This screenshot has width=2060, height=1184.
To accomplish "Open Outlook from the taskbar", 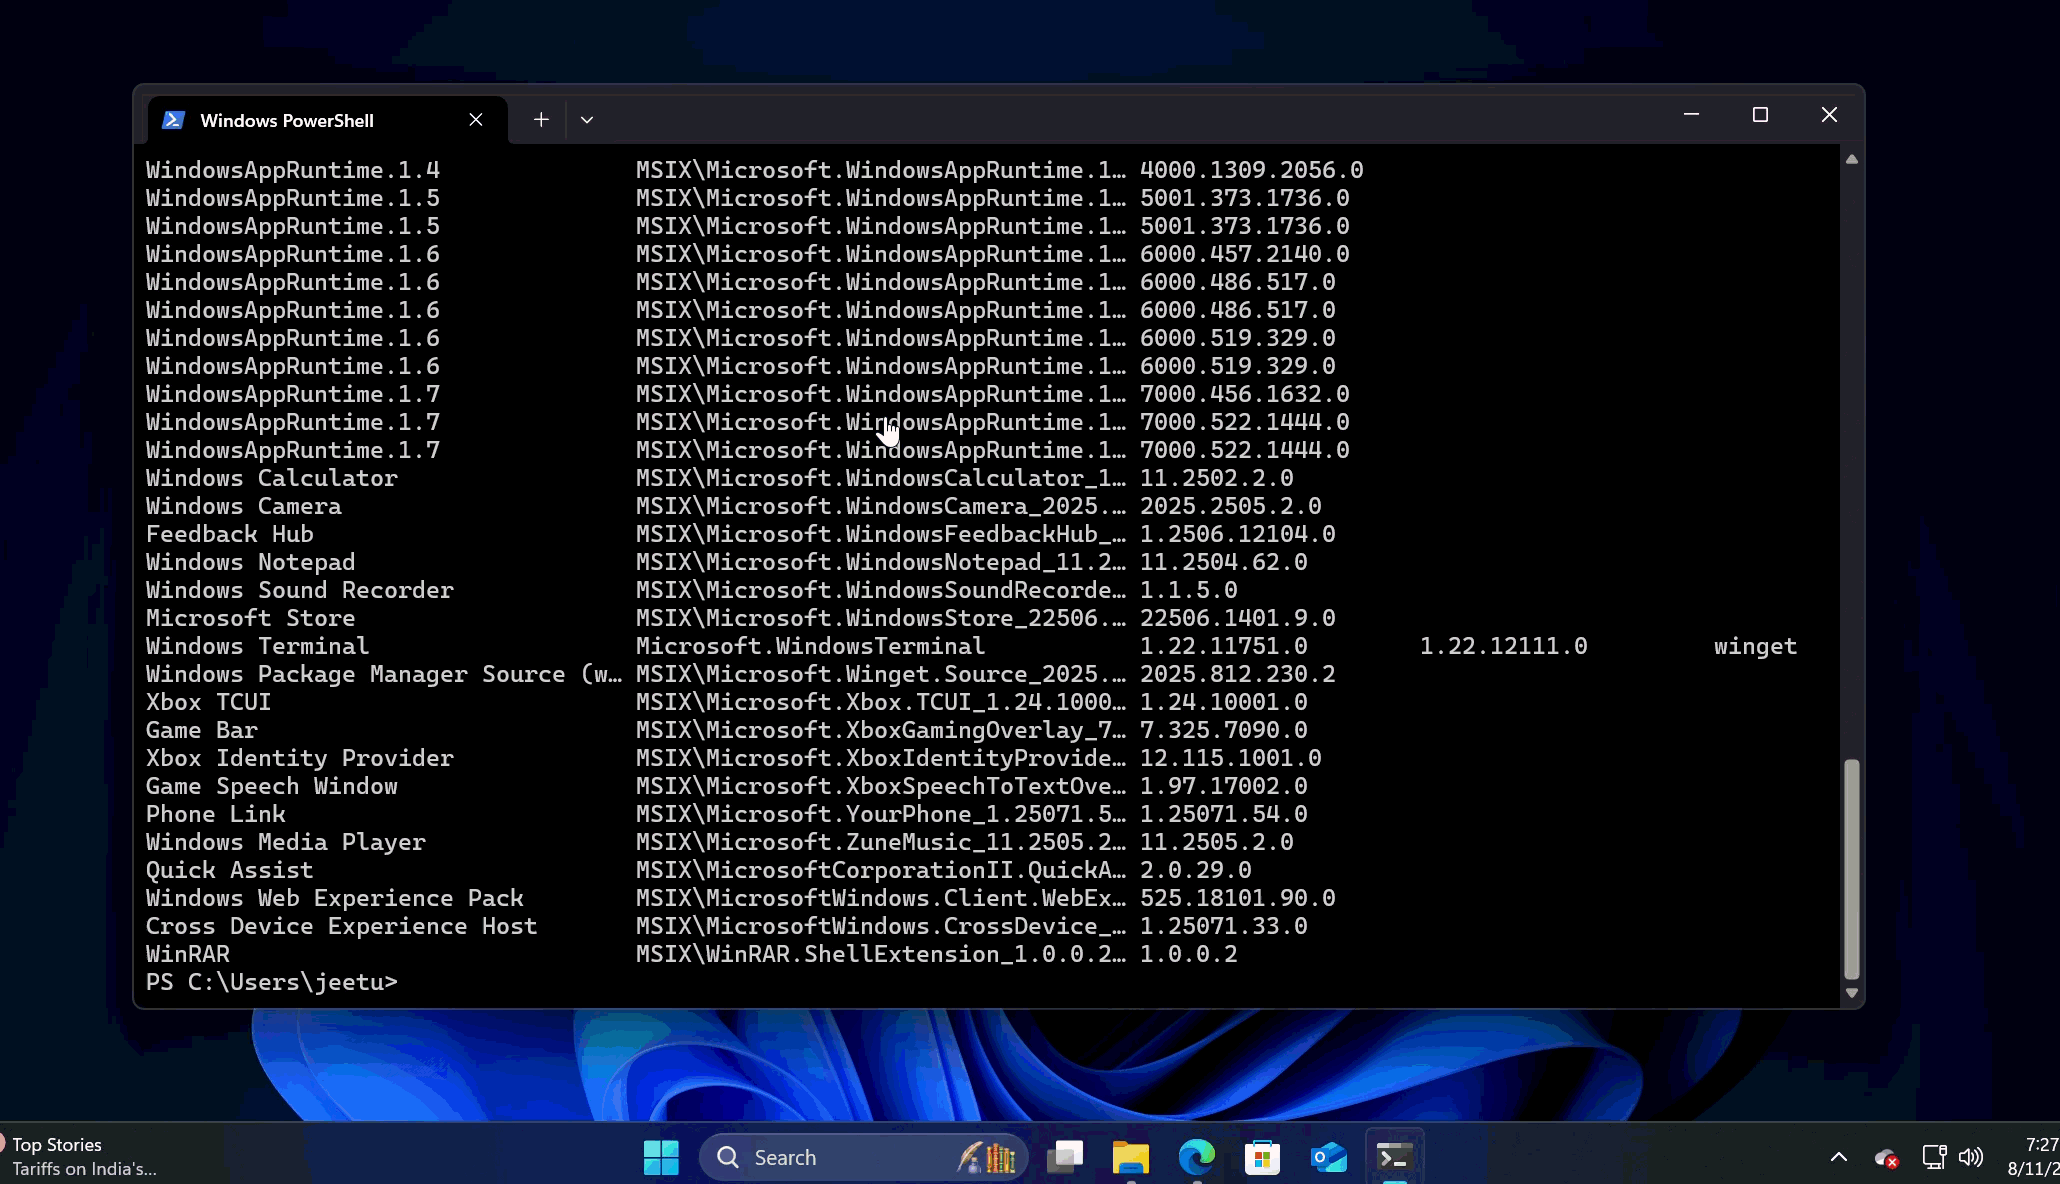I will coord(1328,1157).
